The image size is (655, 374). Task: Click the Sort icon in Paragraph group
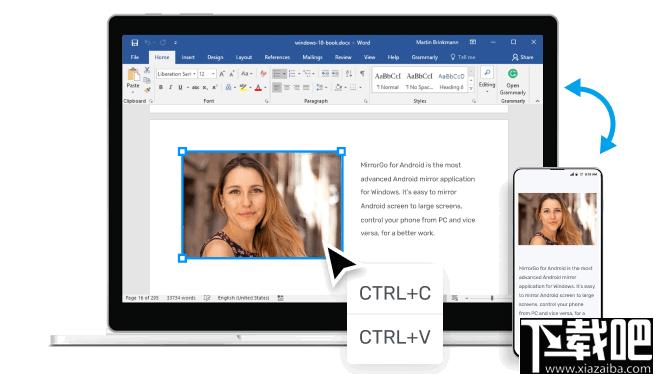(x=349, y=74)
